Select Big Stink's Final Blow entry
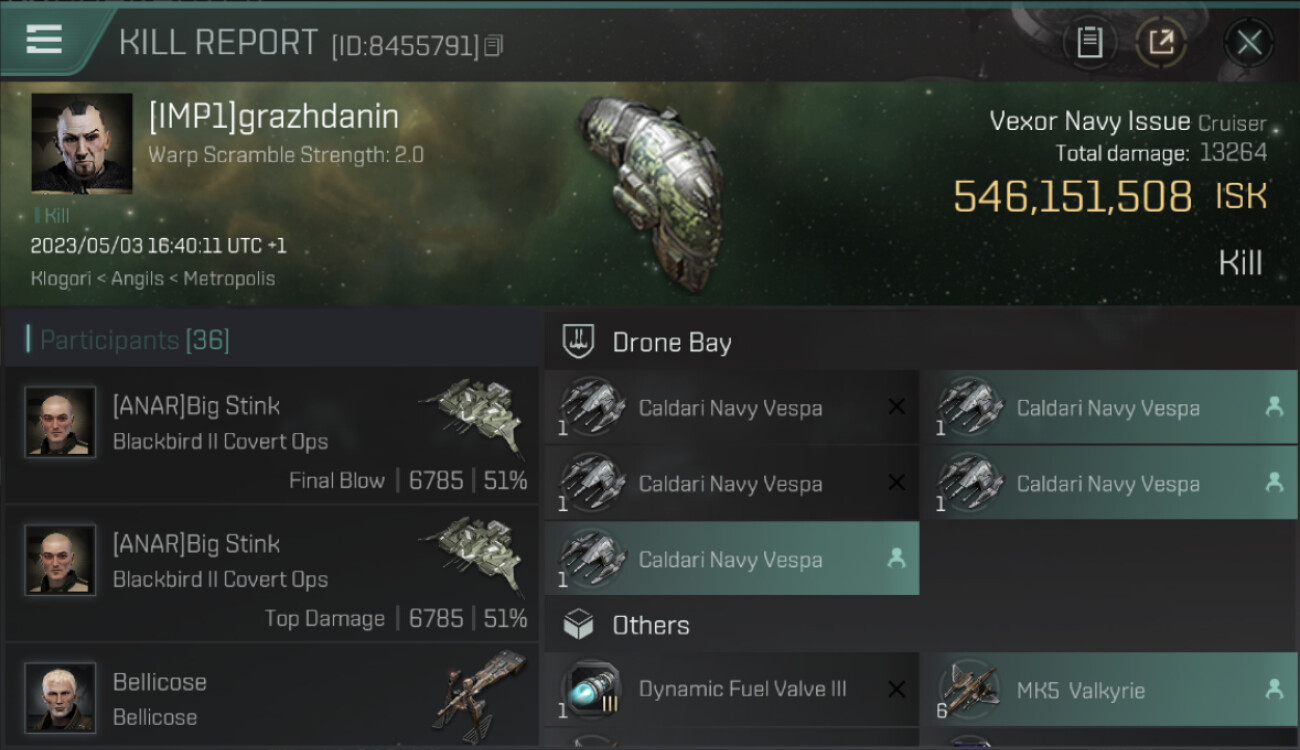 270,435
